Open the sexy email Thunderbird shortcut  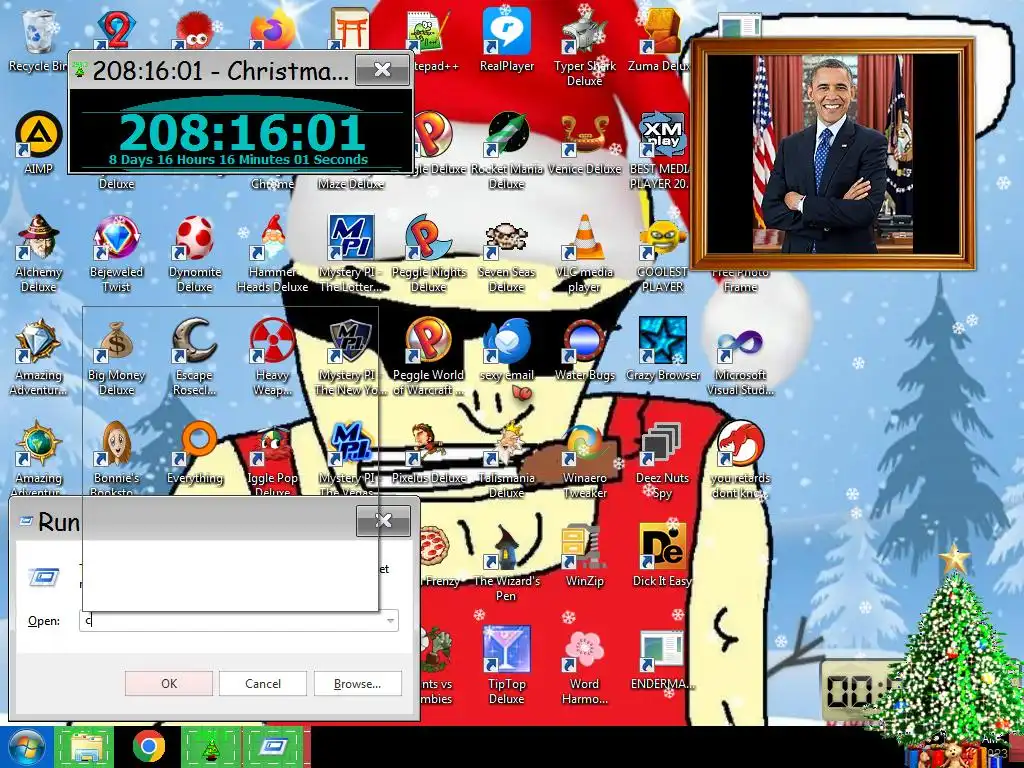coord(507,350)
